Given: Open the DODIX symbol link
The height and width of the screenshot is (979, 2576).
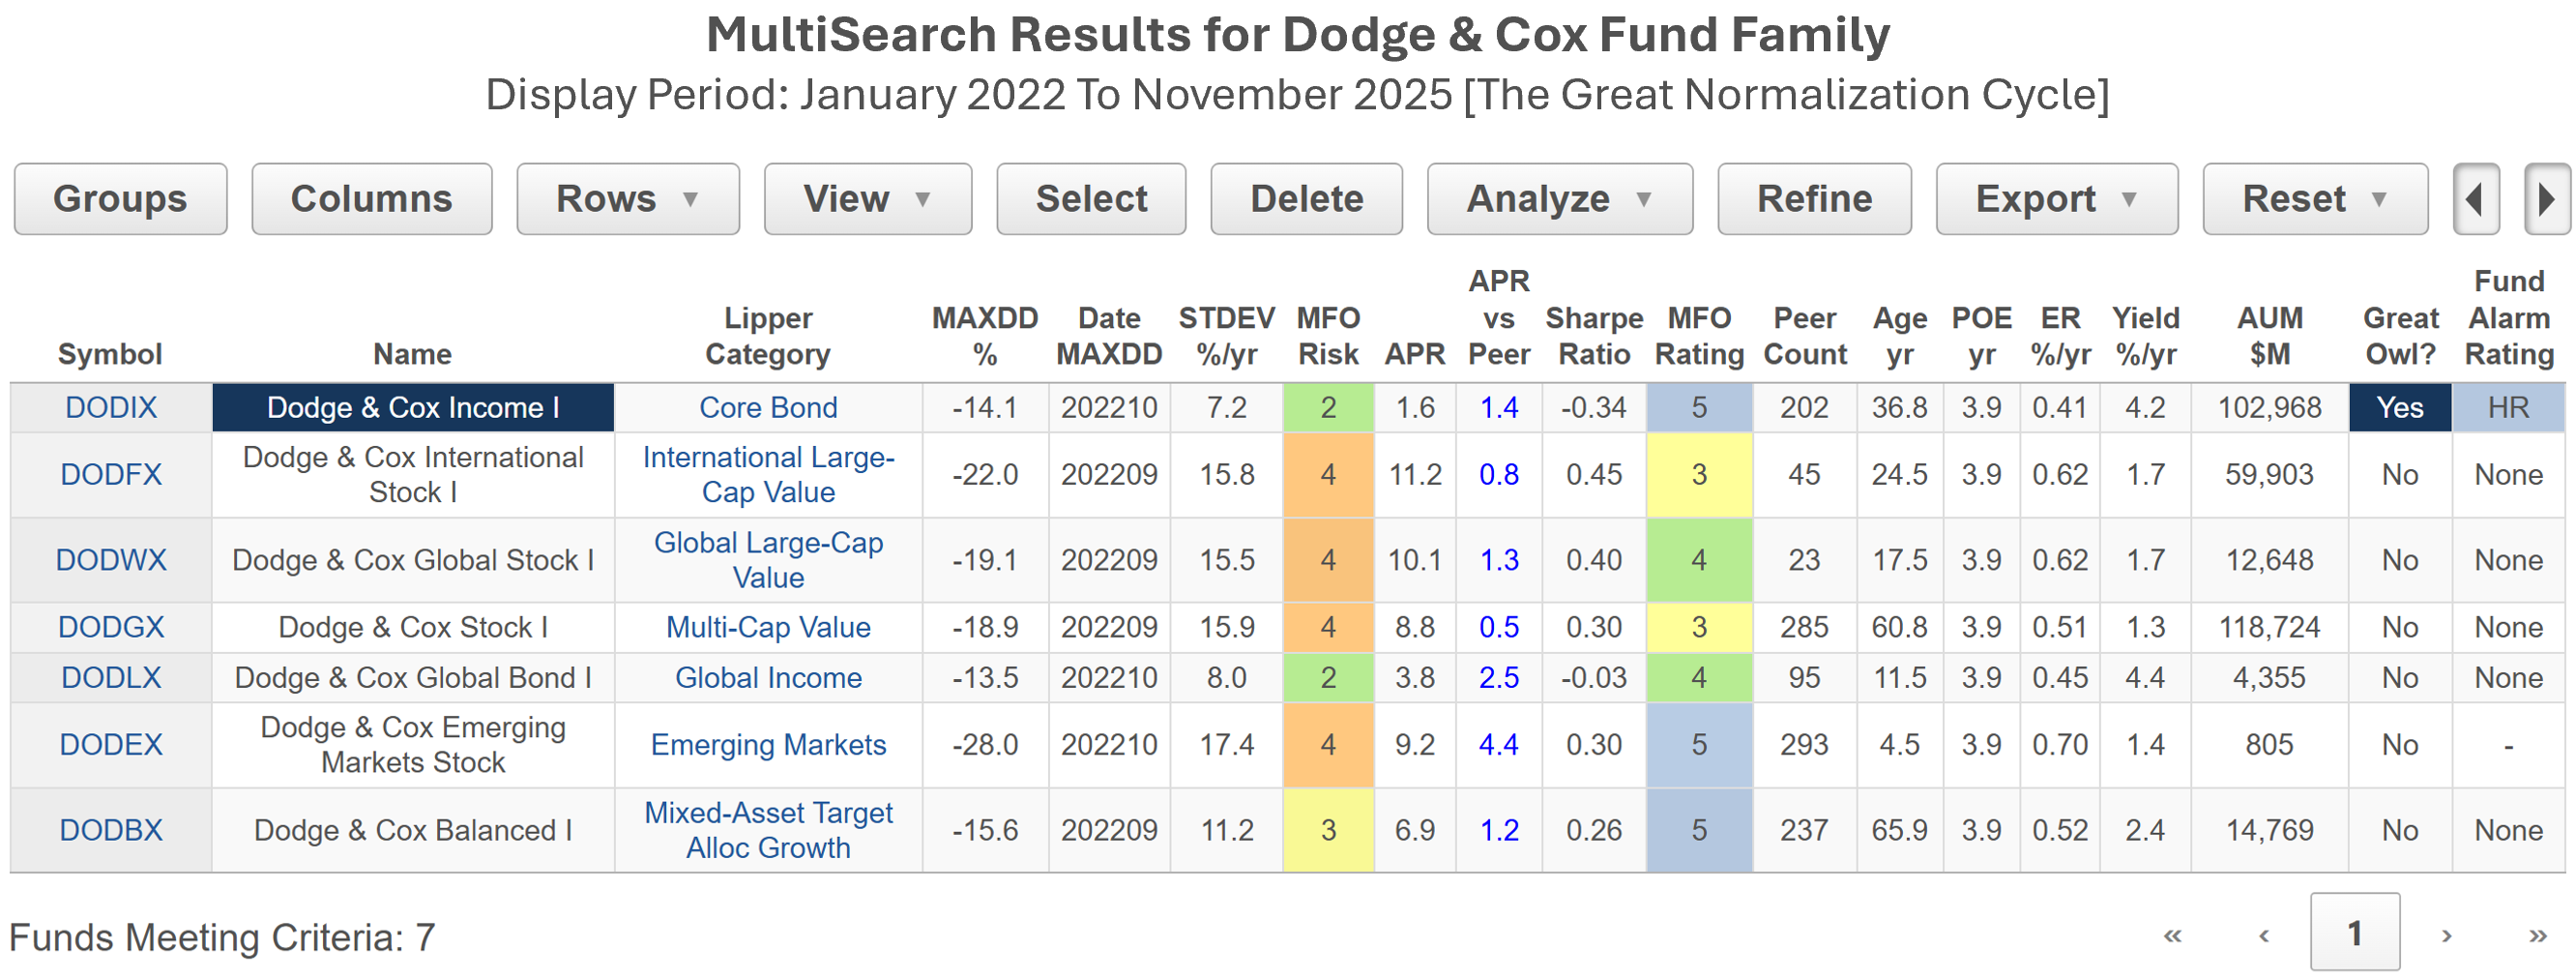Looking at the screenshot, I should [111, 408].
